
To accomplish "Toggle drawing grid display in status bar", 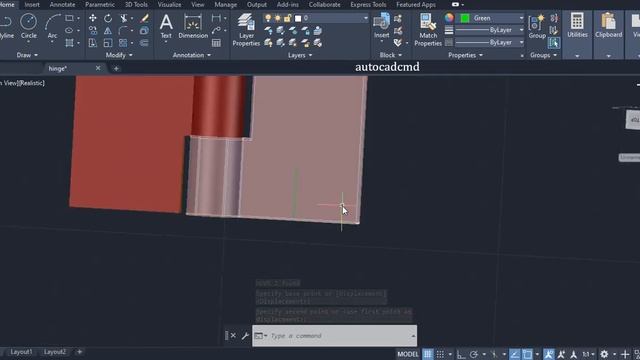I will coord(427,354).
